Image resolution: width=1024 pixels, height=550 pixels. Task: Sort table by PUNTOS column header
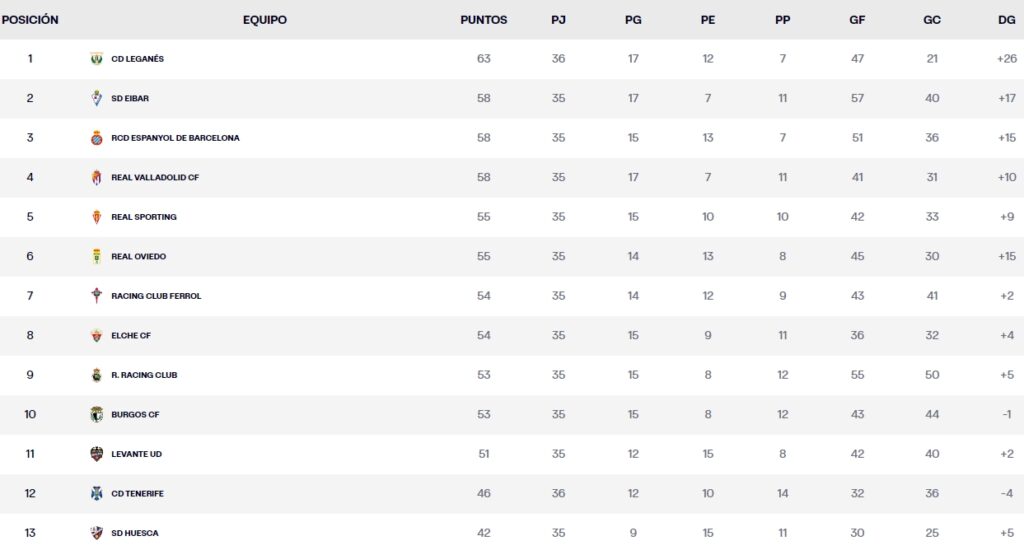484,20
